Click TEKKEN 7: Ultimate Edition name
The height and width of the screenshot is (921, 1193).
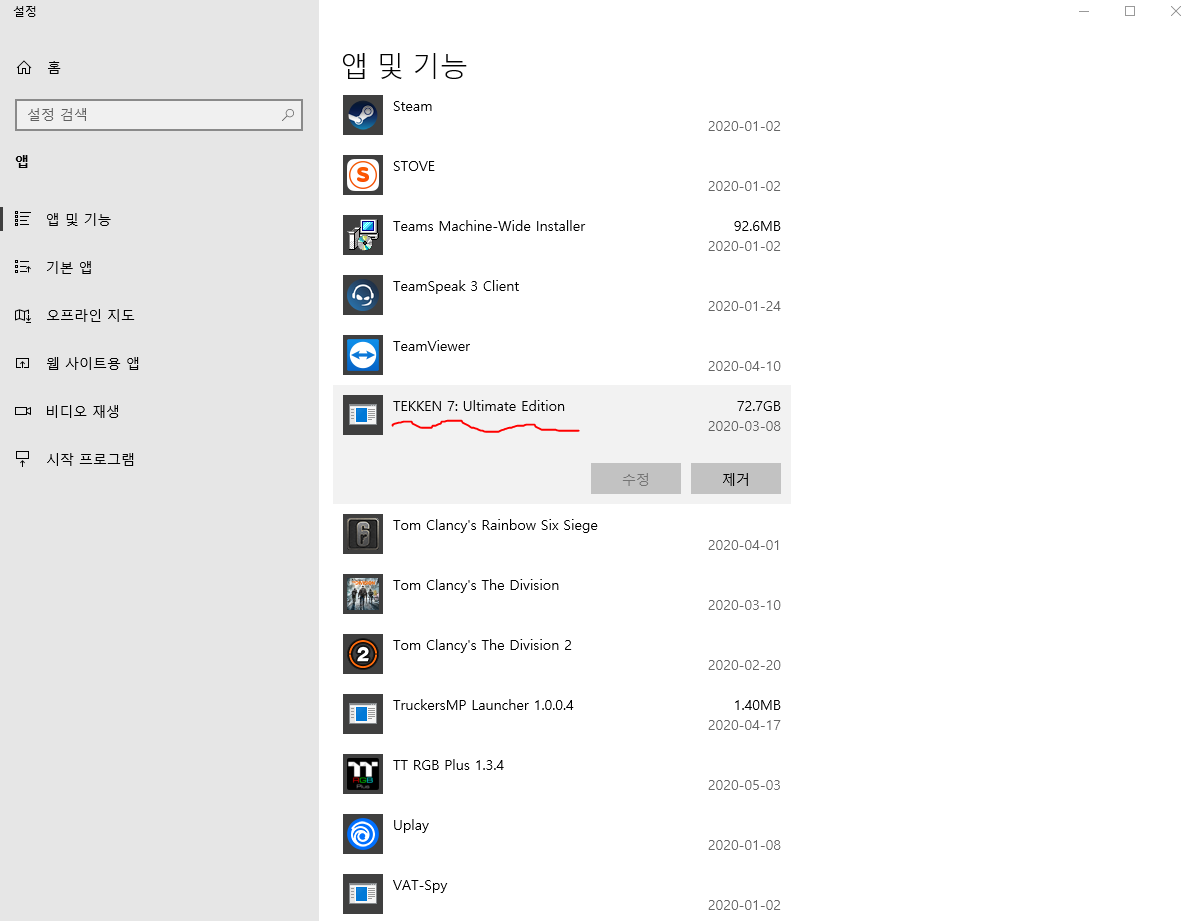[479, 406]
